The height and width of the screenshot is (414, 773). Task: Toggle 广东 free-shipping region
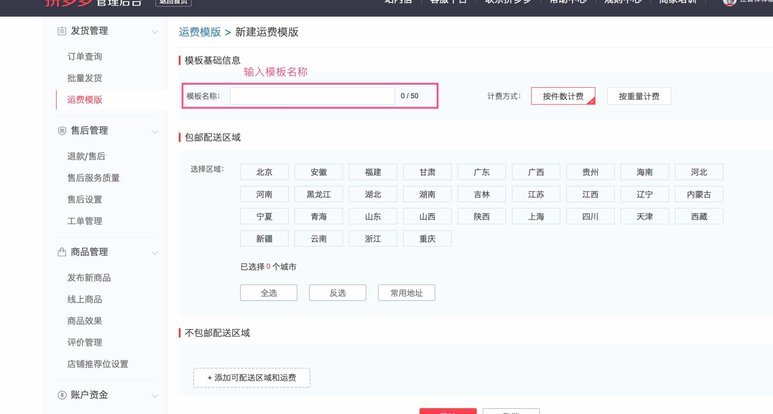[482, 172]
